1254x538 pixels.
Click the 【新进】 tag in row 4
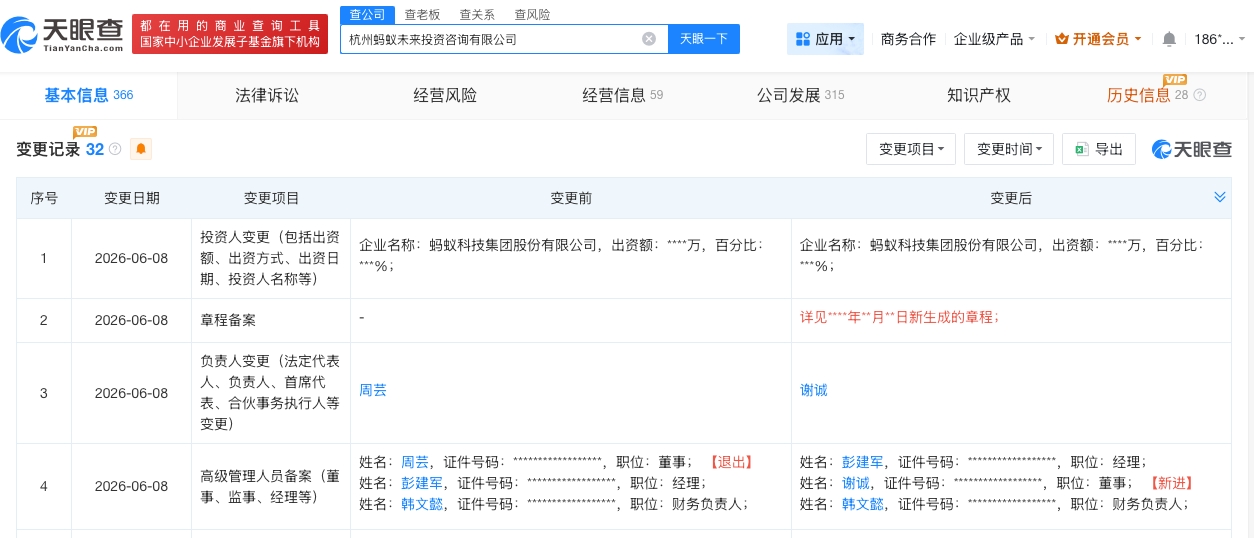click(x=1171, y=483)
